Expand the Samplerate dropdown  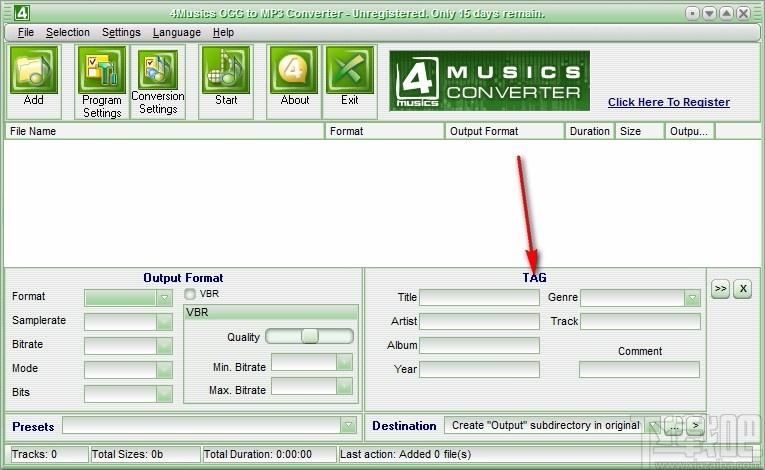[164, 322]
